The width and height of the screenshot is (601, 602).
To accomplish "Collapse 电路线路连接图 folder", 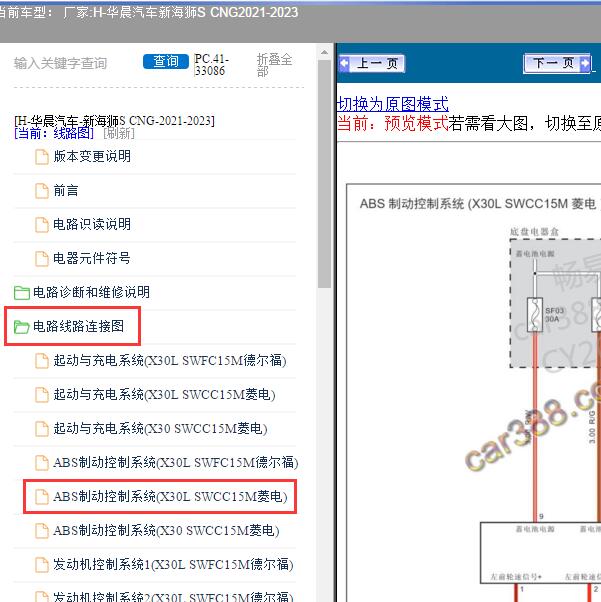I will (79, 326).
